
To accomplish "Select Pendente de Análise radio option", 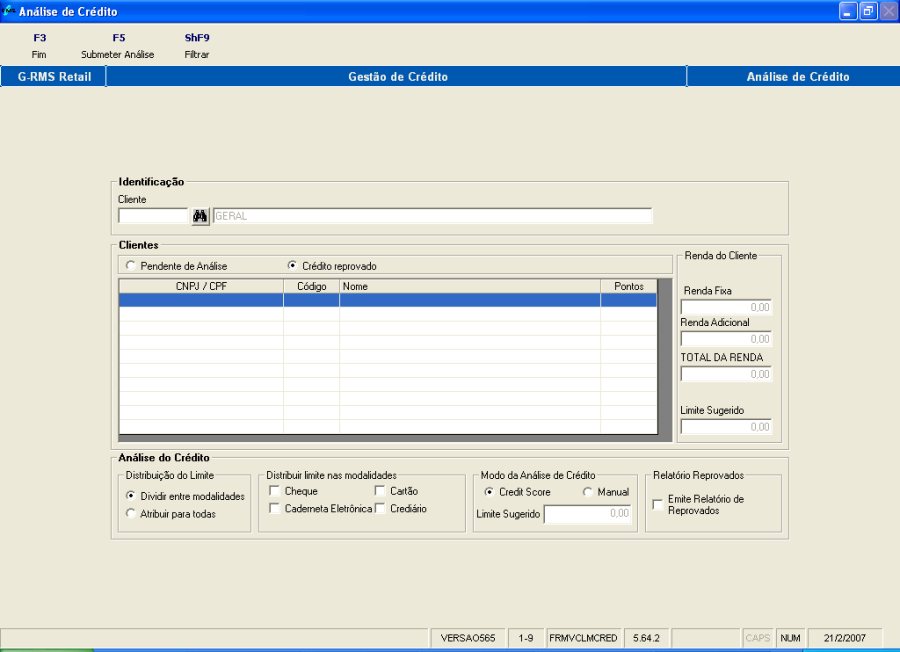I will click(x=177, y=266).
